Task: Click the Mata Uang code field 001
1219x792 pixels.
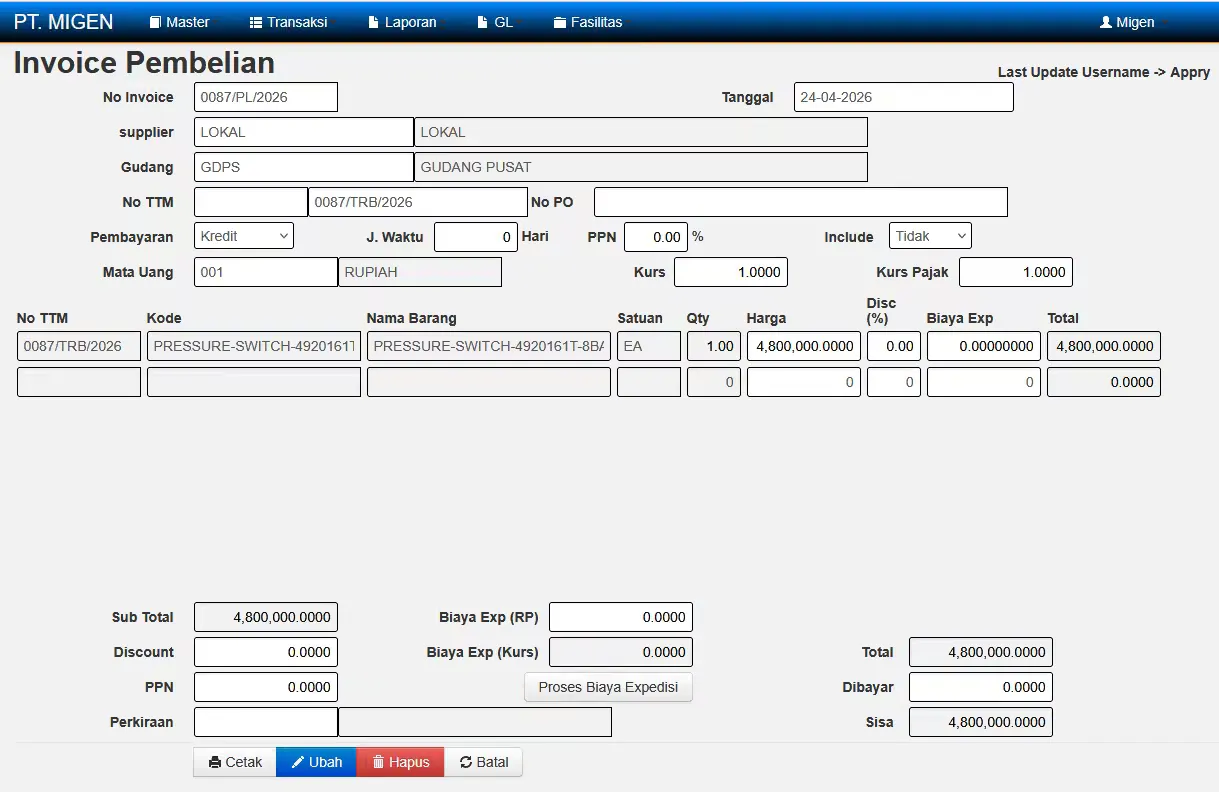Action: click(x=266, y=272)
